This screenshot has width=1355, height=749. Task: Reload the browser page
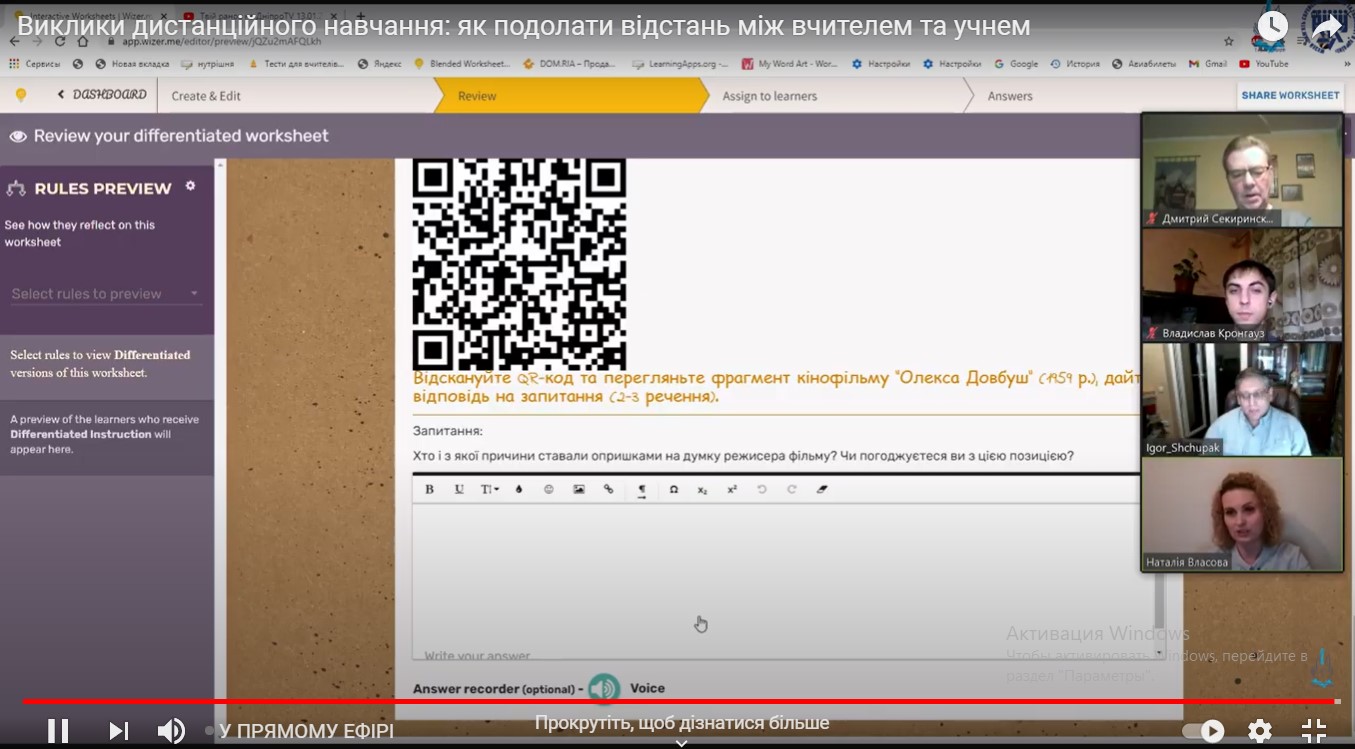pyautogui.click(x=60, y=42)
